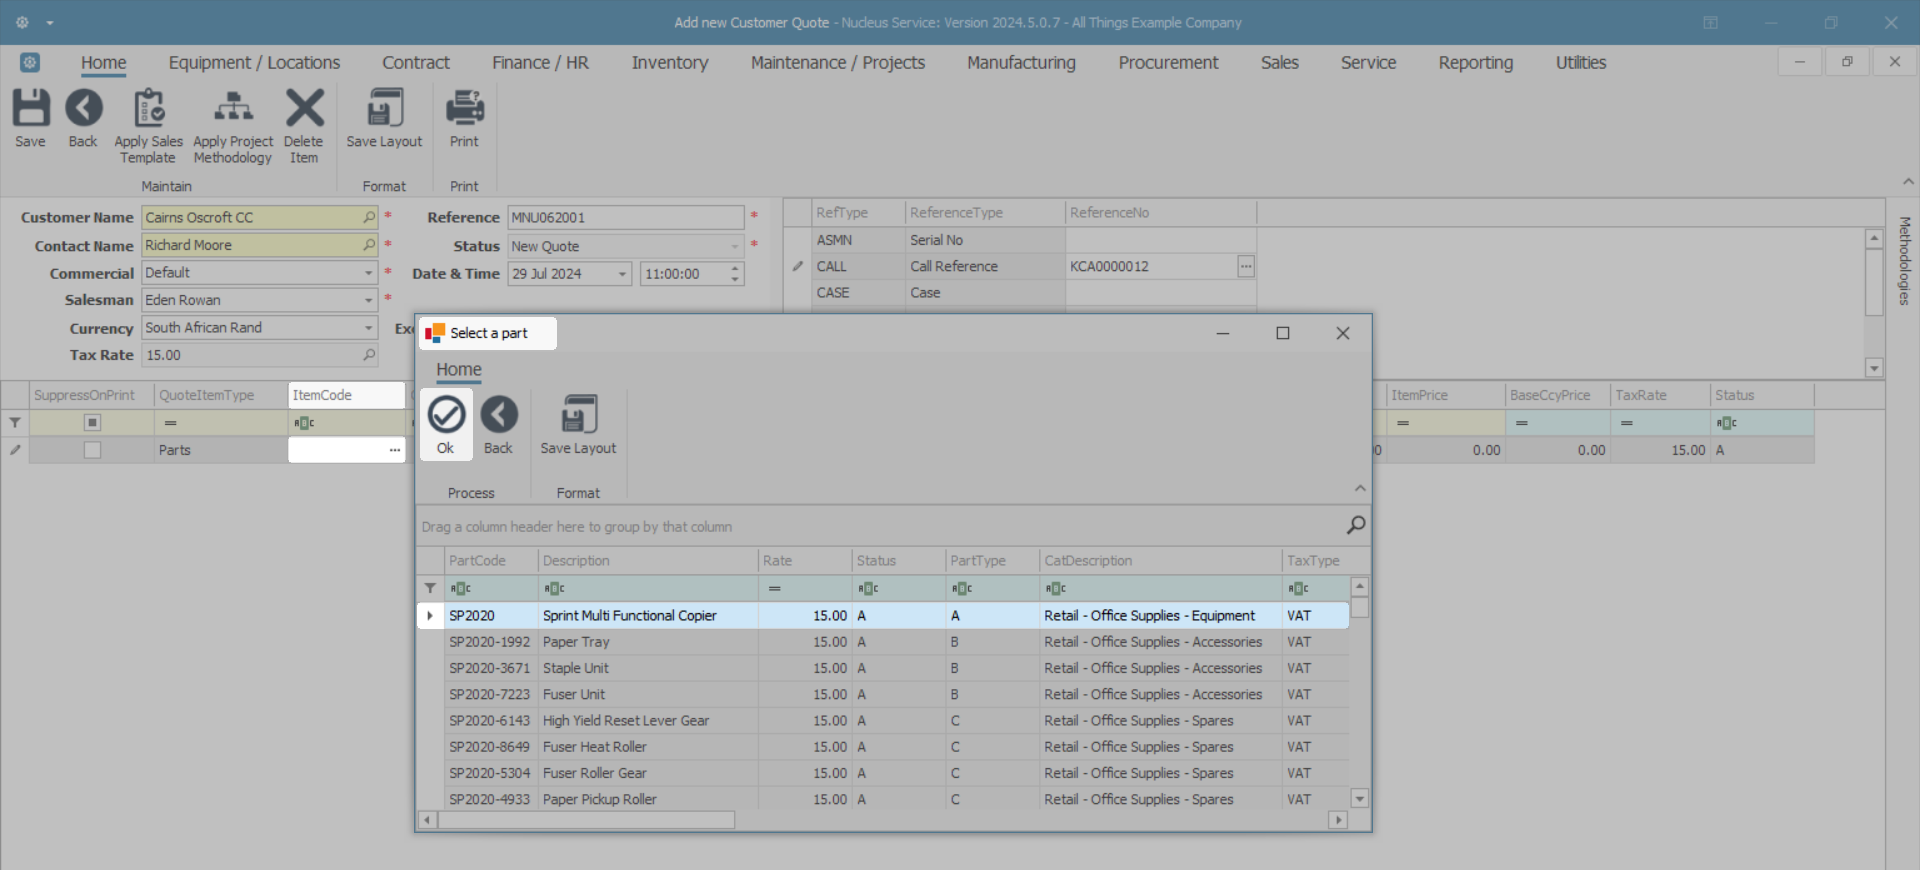Click the Delete Item icon

point(304,108)
